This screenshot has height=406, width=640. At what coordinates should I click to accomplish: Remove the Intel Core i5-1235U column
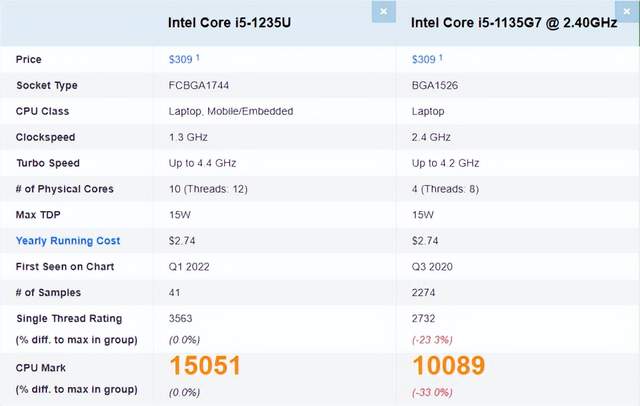[383, 12]
